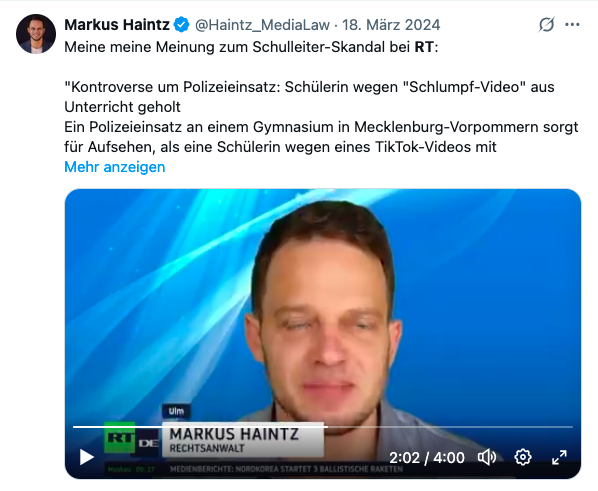
Task: Click the blue verified badge icon
Action: (x=182, y=25)
